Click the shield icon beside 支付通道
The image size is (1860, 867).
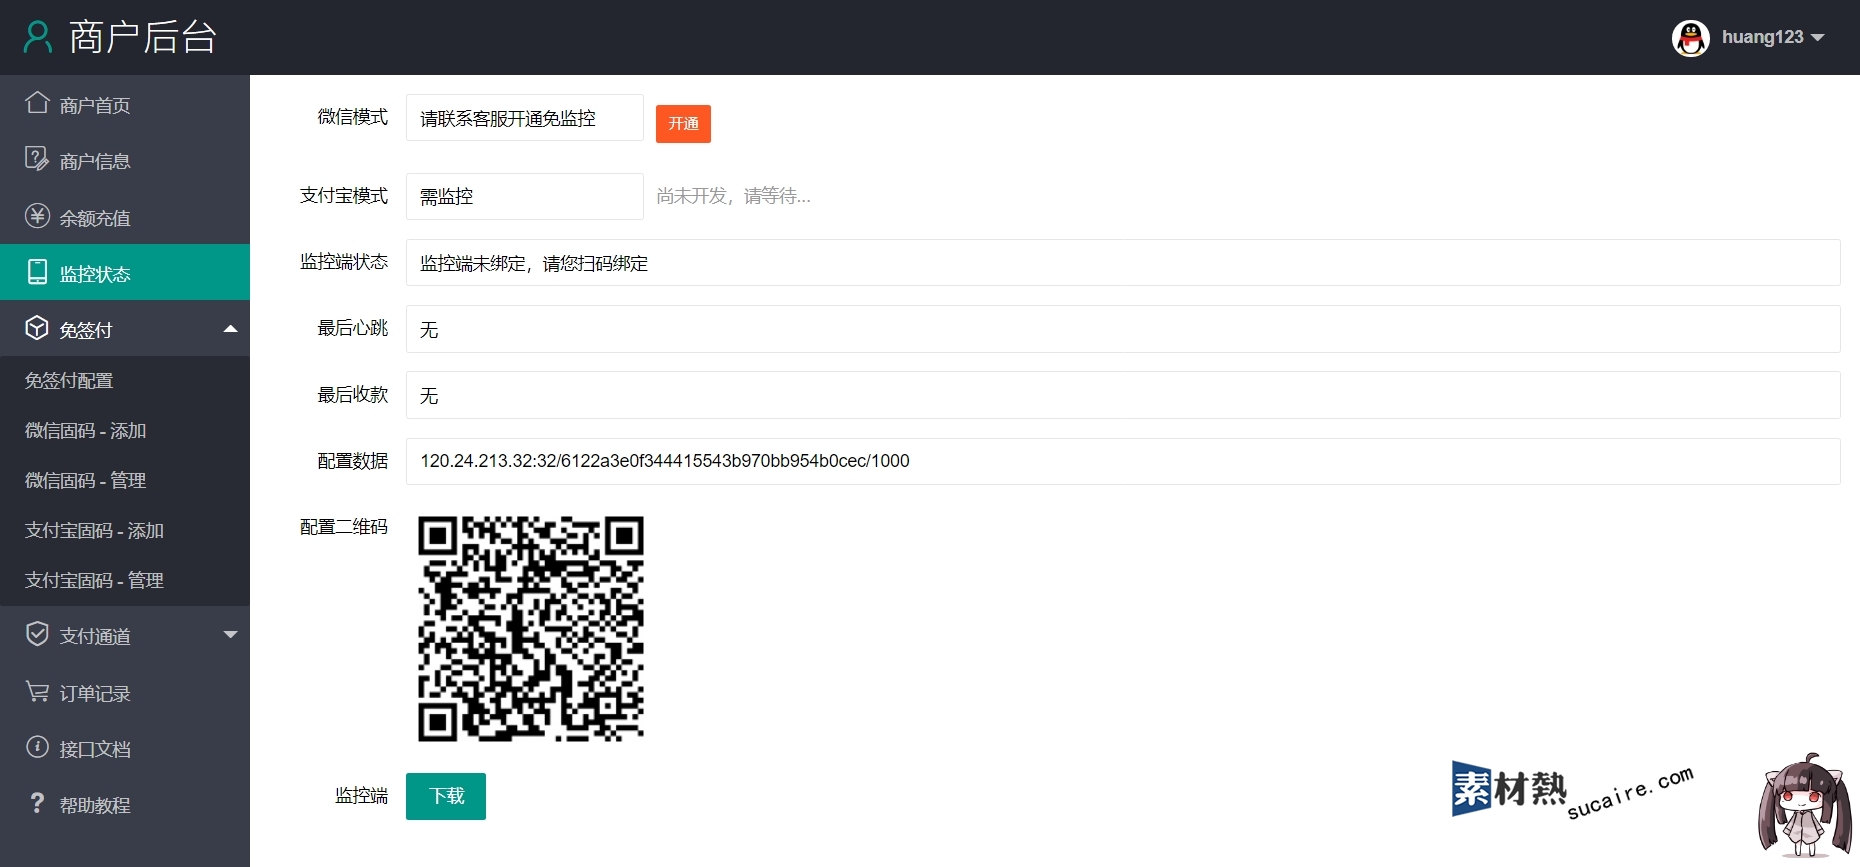coord(37,634)
